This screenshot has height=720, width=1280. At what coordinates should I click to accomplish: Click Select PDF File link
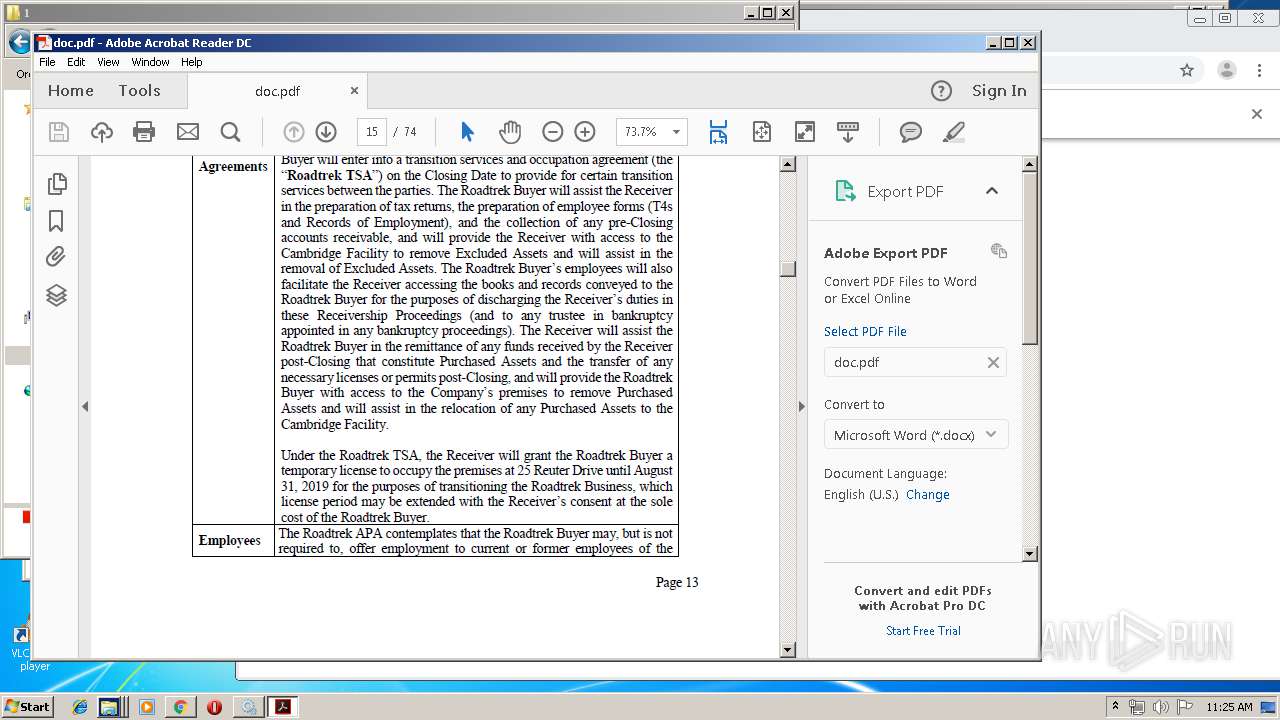865,332
